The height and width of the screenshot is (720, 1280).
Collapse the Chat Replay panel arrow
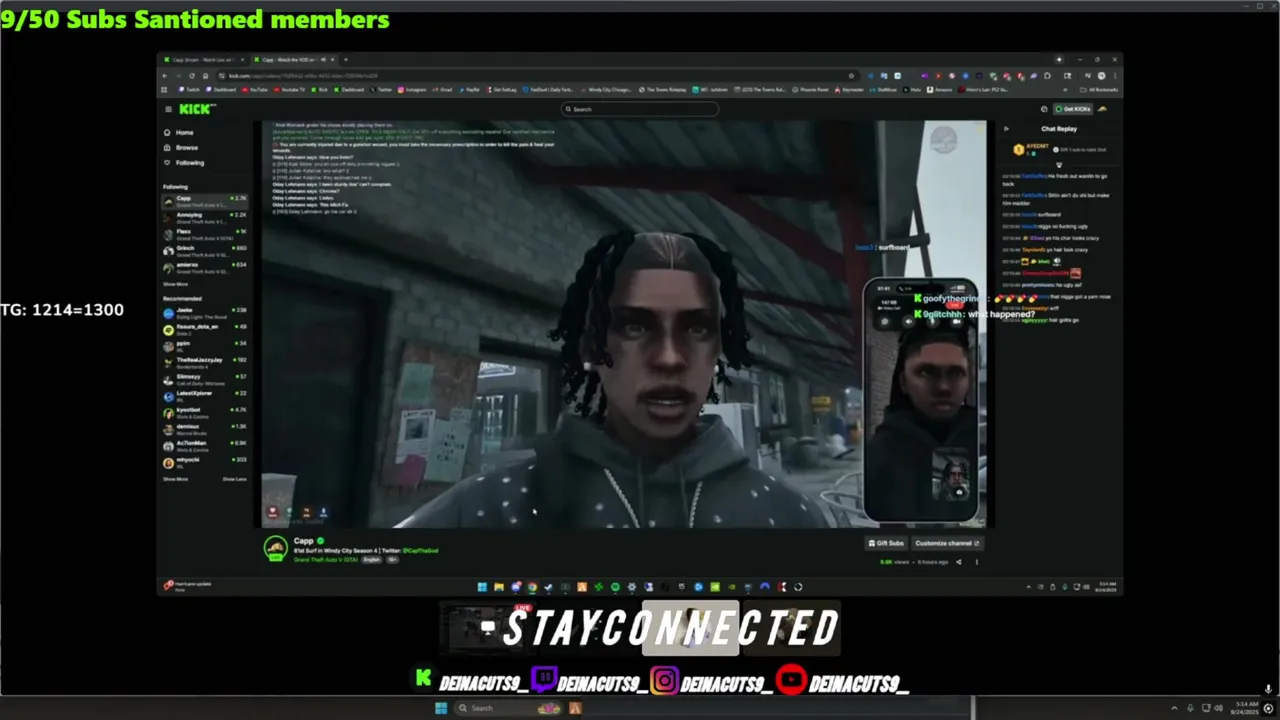(x=1006, y=128)
